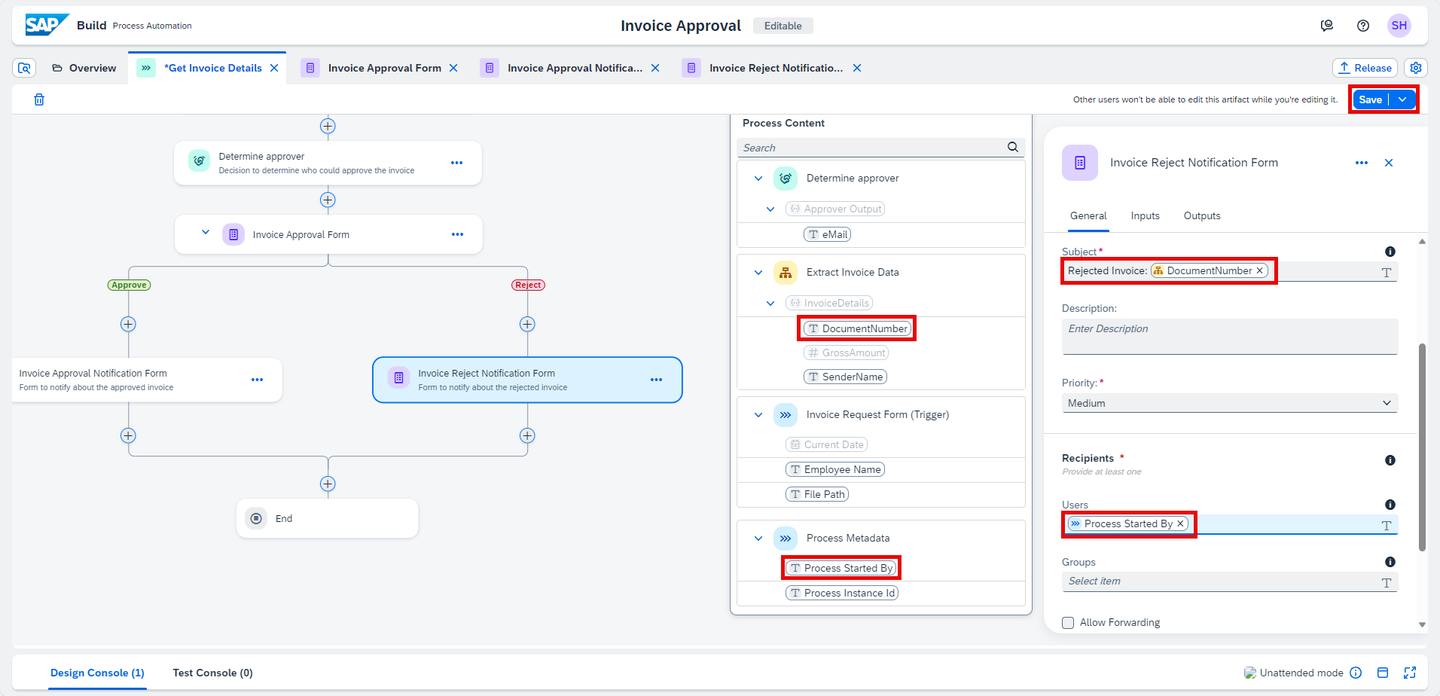
Task: Select the DocumentNumber content item
Action: tap(857, 328)
